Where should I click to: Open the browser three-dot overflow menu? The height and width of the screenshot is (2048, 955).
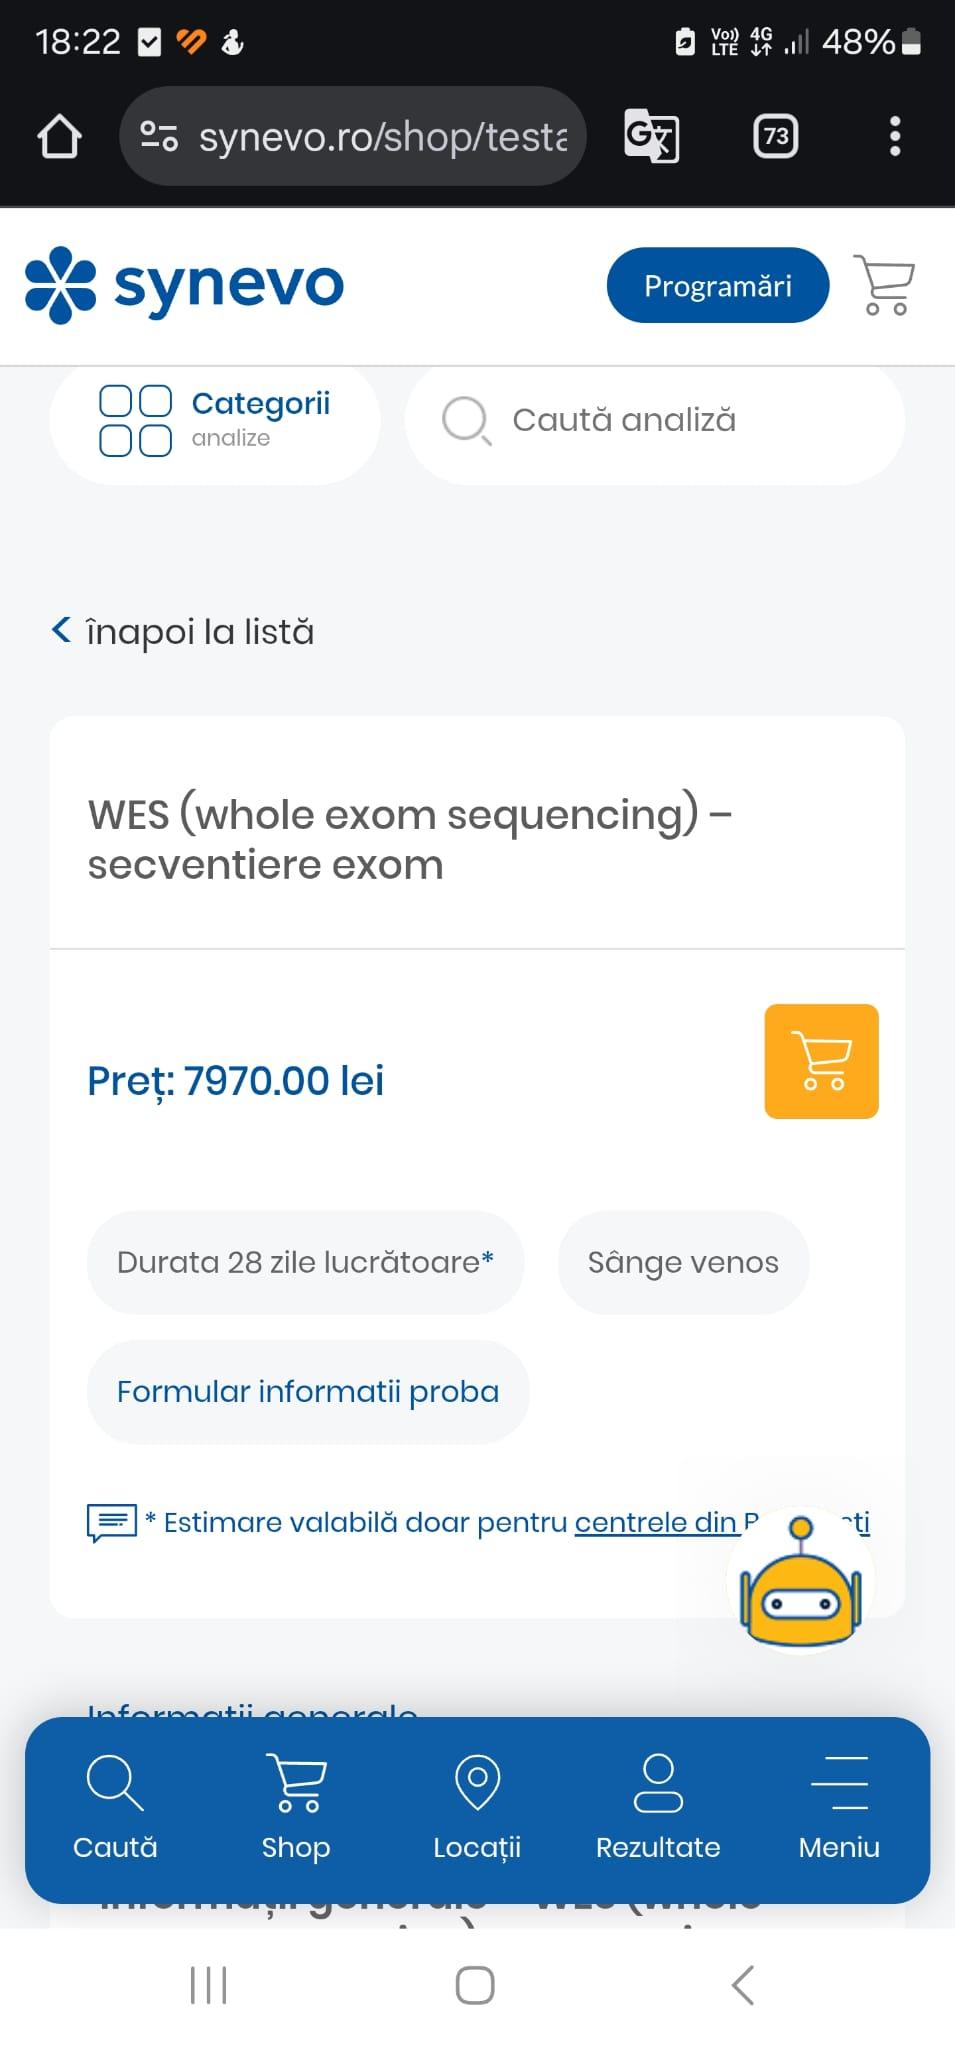[895, 136]
